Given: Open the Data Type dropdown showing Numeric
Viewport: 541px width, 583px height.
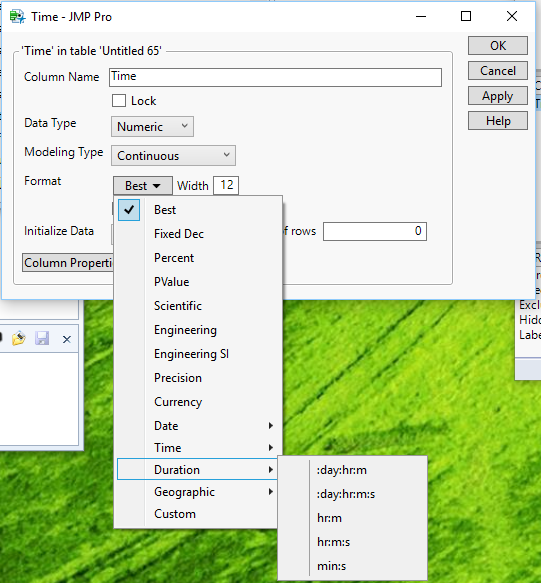Looking at the screenshot, I should [x=152, y=126].
